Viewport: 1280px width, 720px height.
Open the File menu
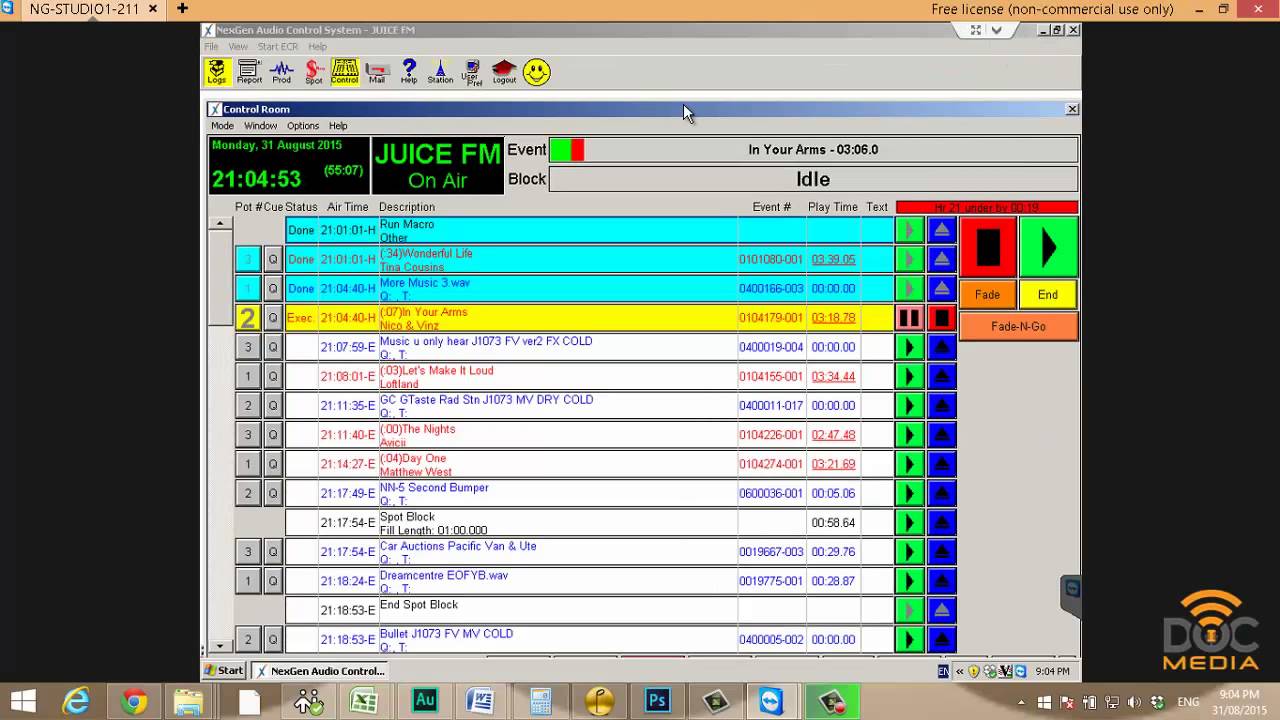[x=211, y=47]
